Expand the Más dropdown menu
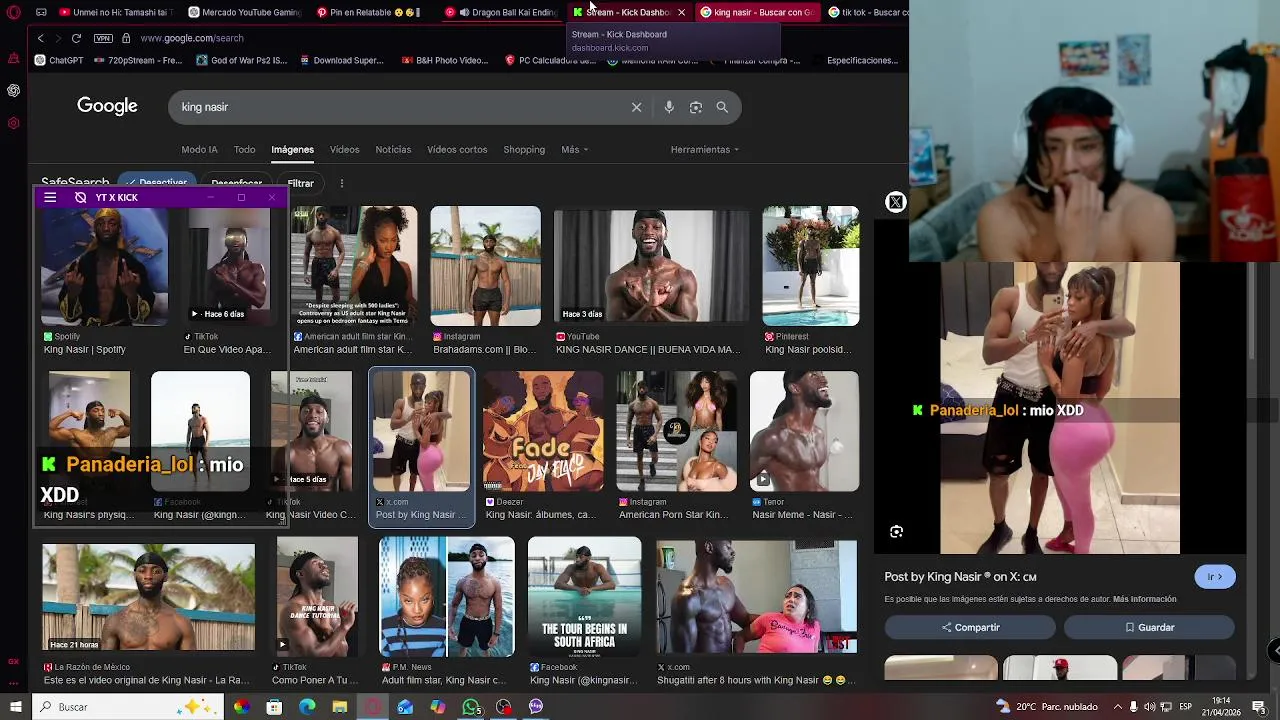 point(574,149)
